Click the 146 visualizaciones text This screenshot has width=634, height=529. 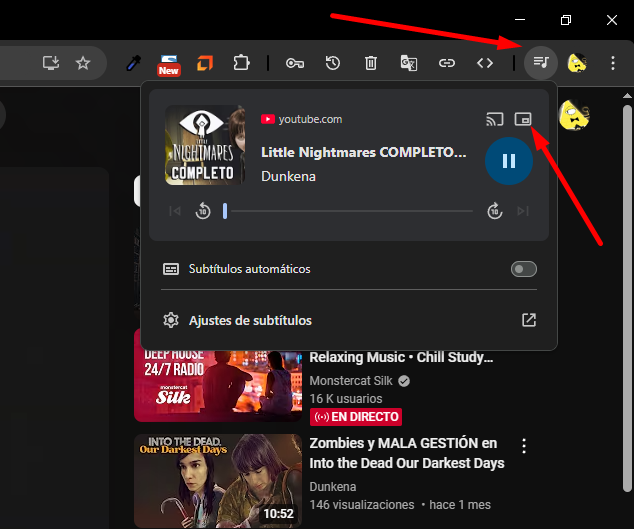tap(362, 505)
